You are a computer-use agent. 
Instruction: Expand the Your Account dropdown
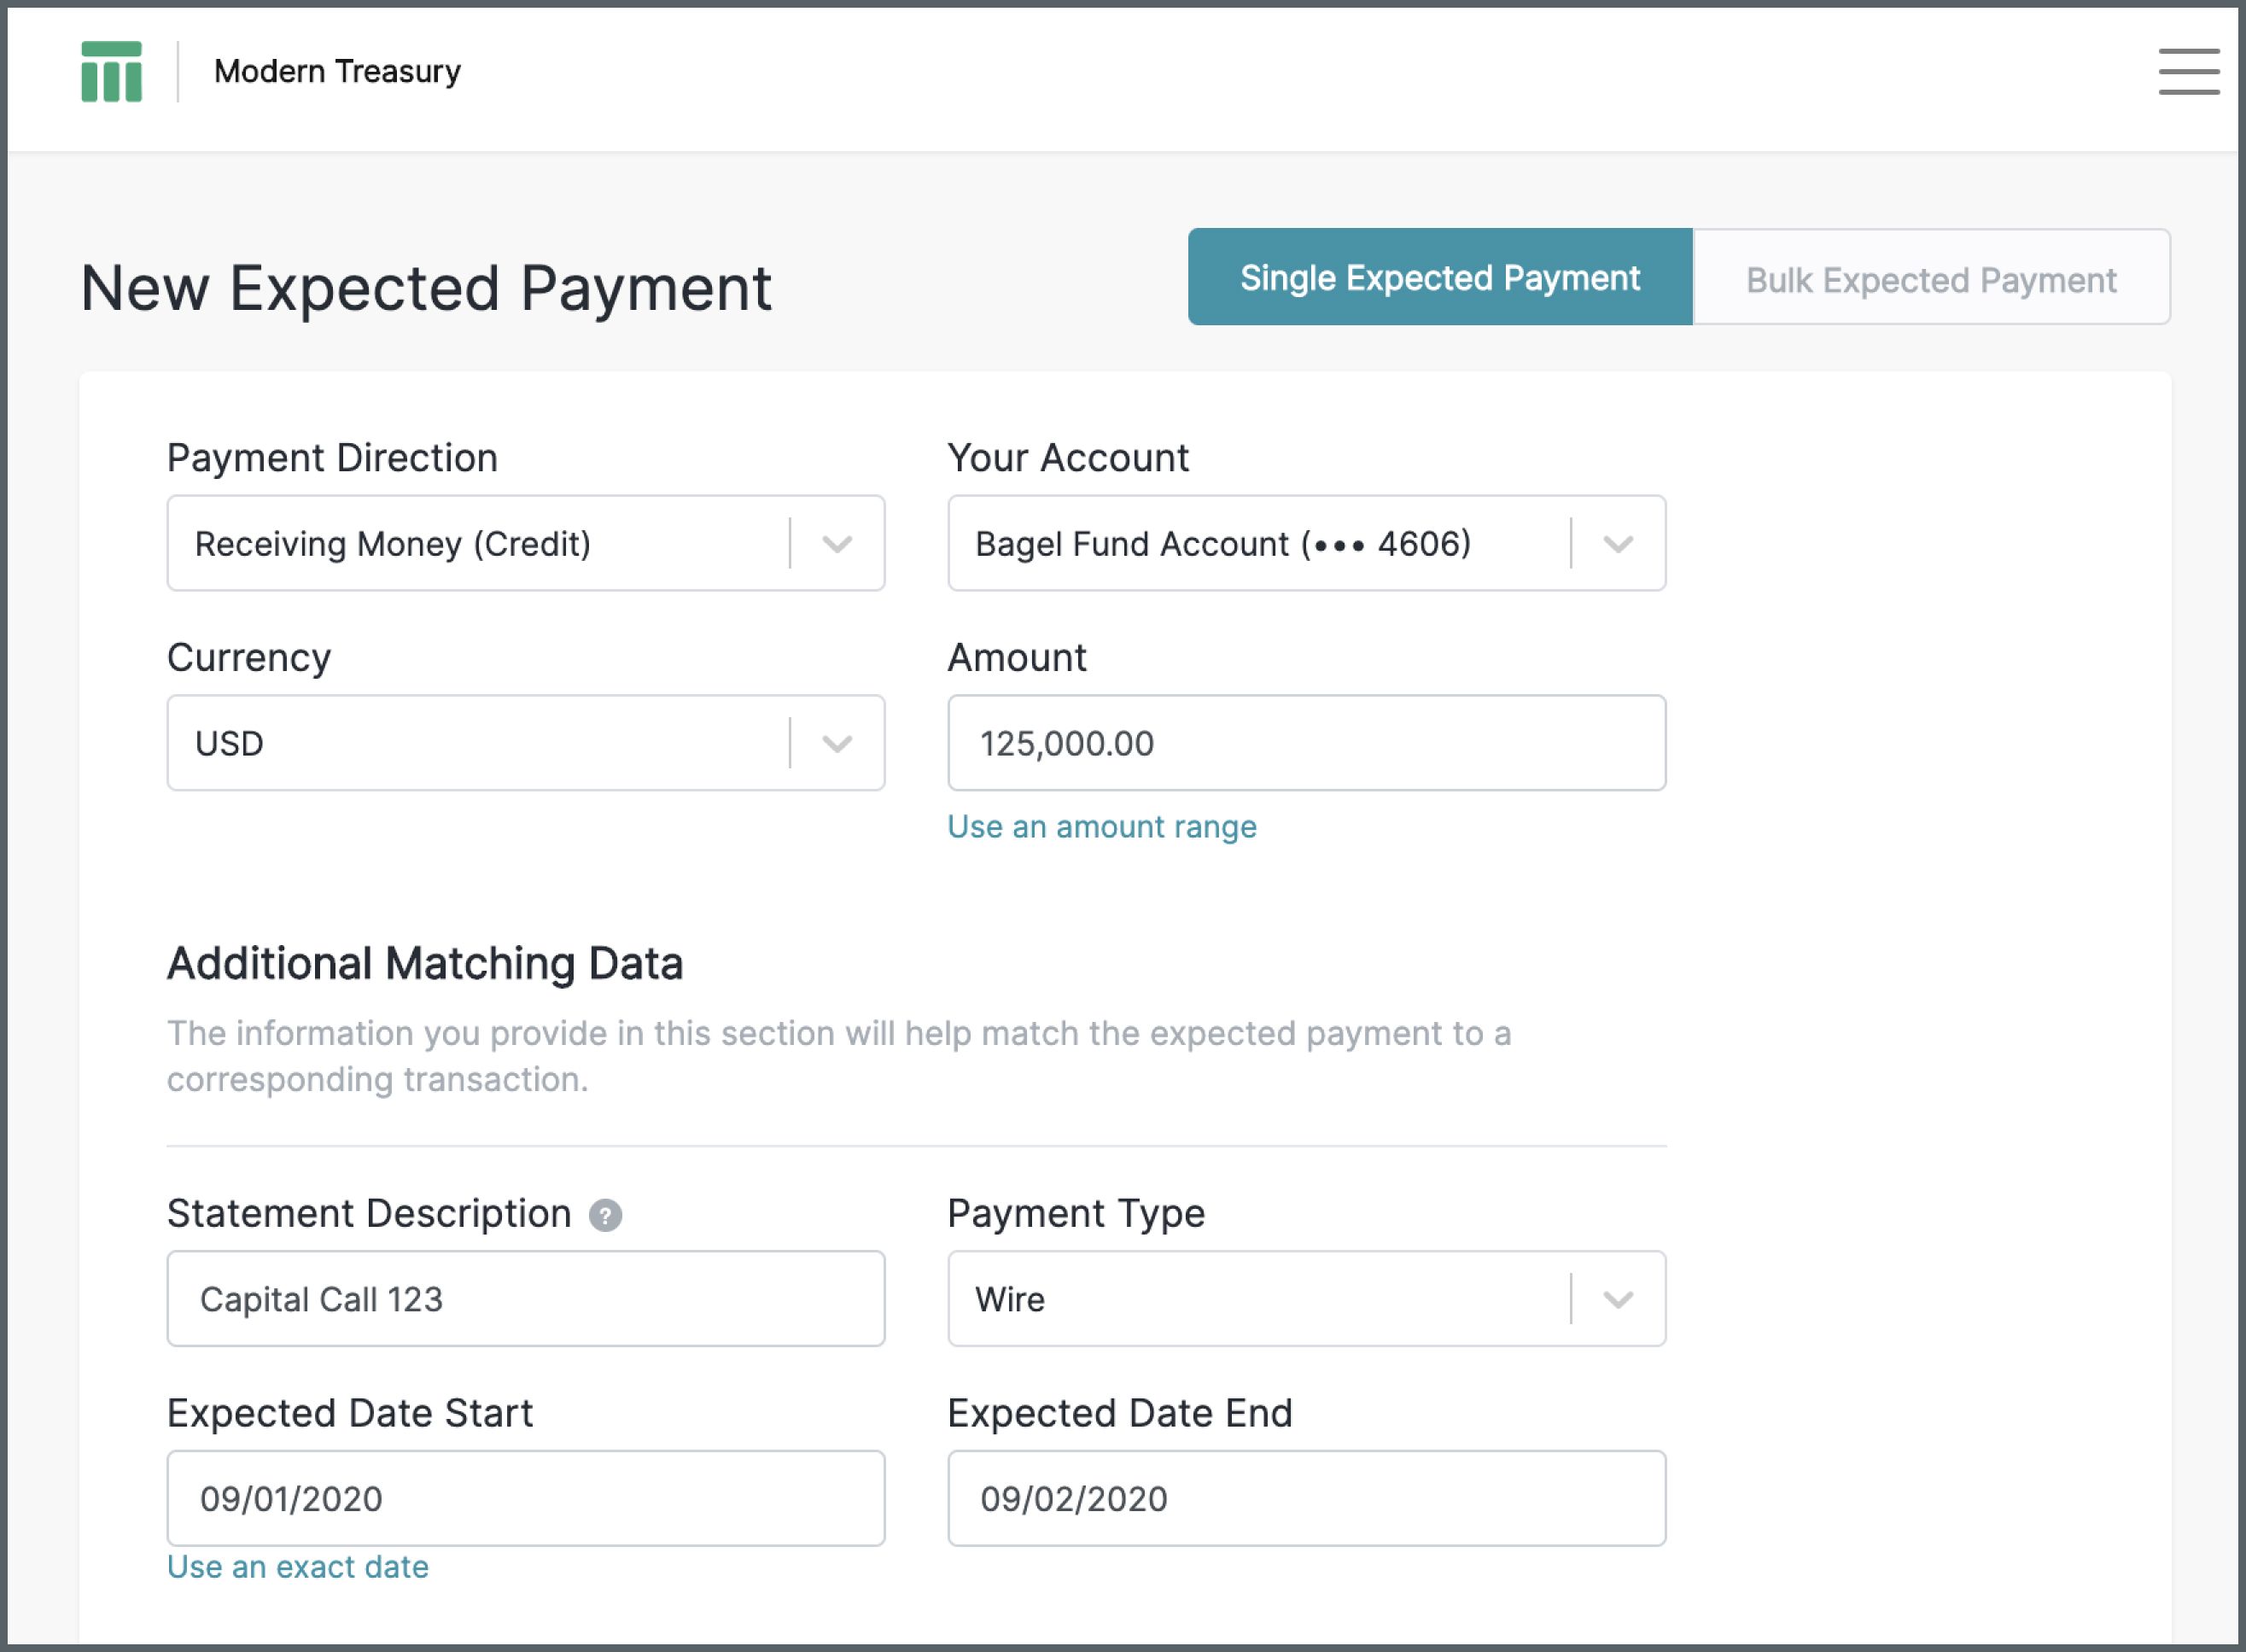coord(1617,544)
